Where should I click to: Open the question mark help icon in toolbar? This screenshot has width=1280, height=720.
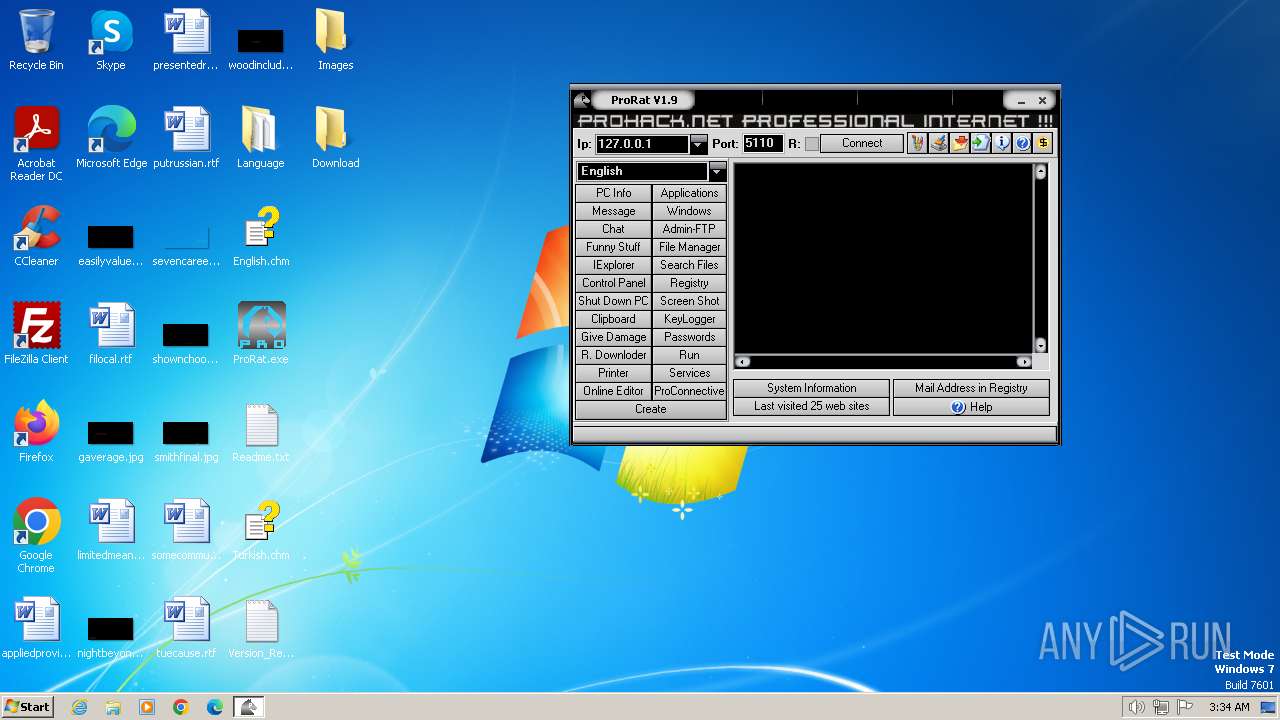[x=1022, y=143]
